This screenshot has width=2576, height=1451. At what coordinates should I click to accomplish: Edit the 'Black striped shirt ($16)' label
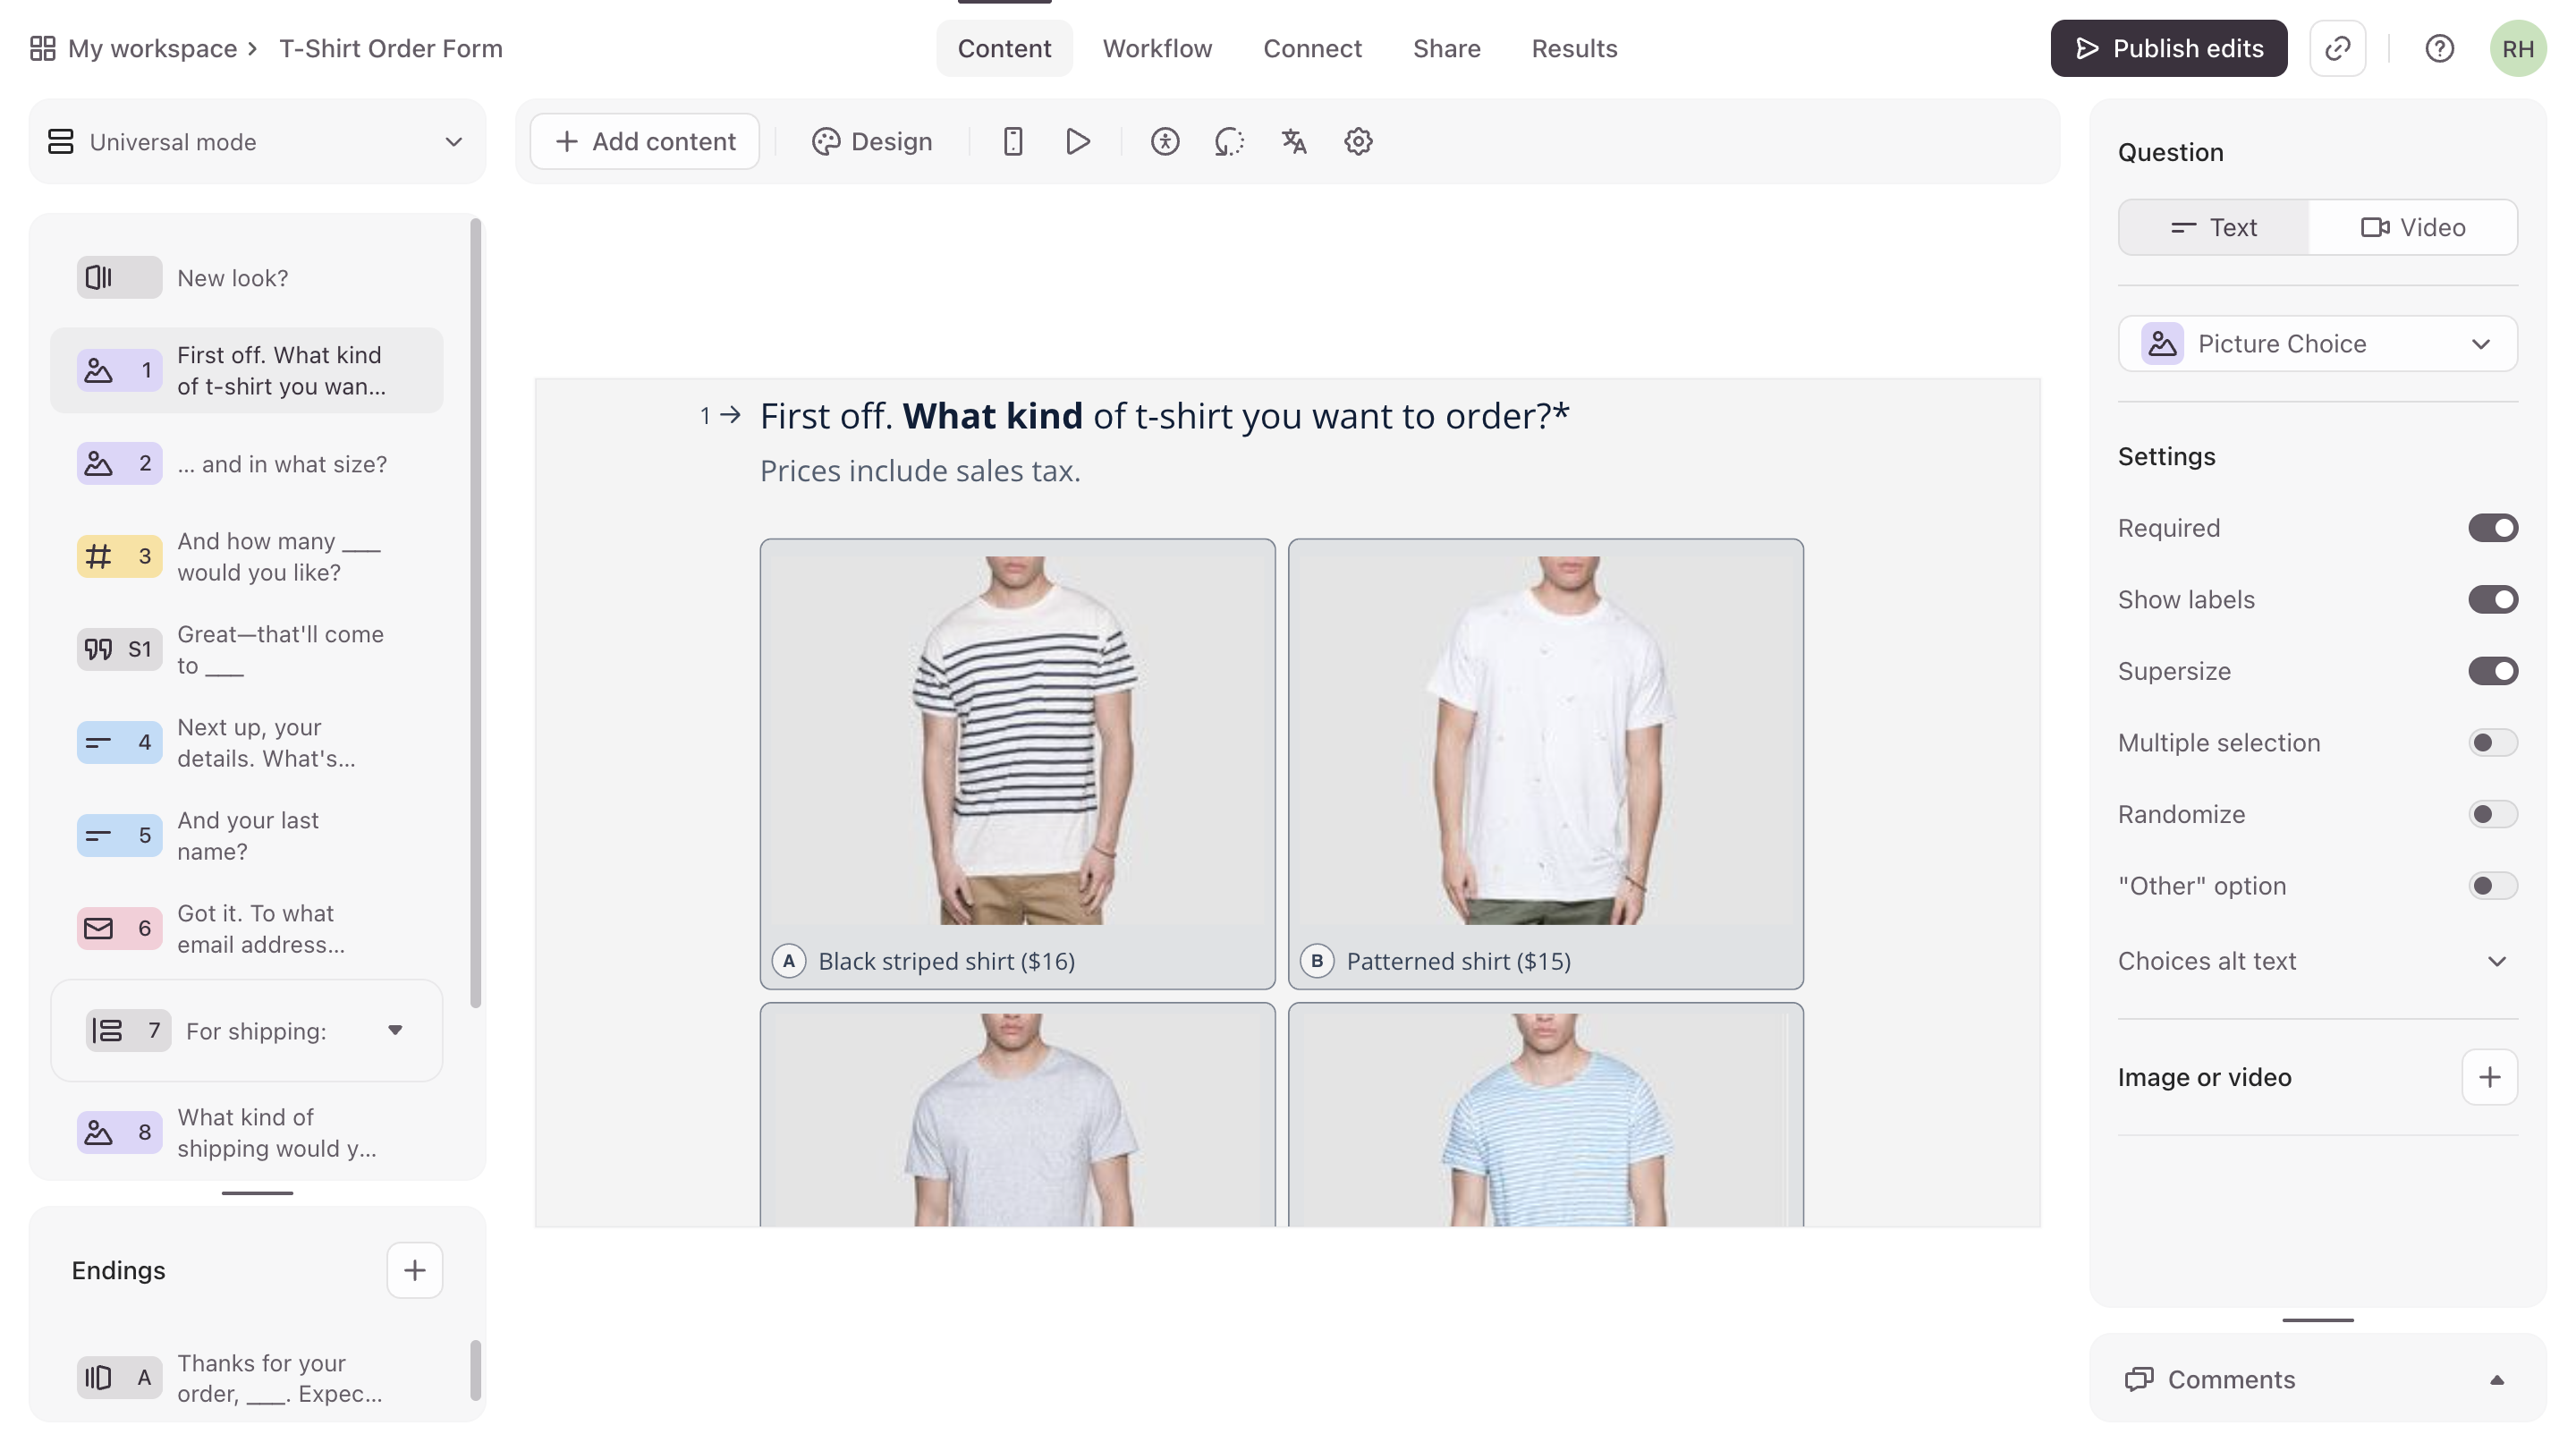click(946, 961)
